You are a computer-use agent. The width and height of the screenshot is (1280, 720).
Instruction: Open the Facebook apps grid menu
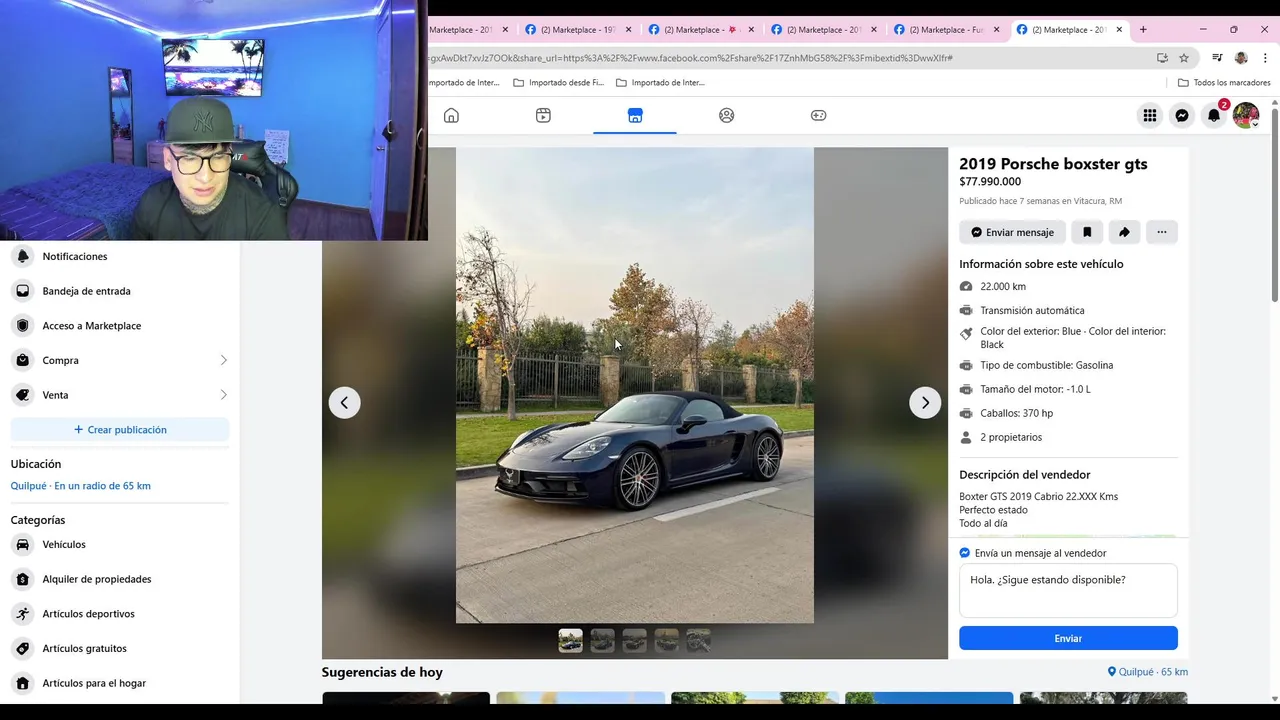[1150, 115]
